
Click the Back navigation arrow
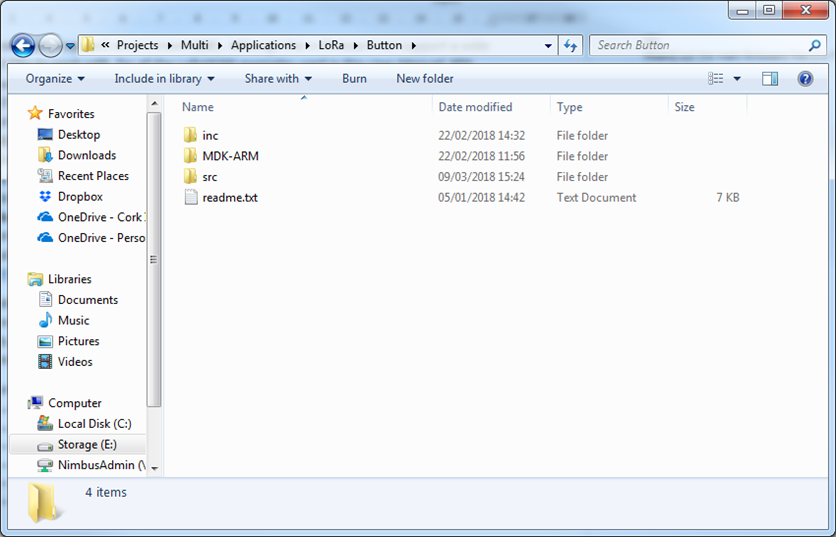pyautogui.click(x=23, y=46)
